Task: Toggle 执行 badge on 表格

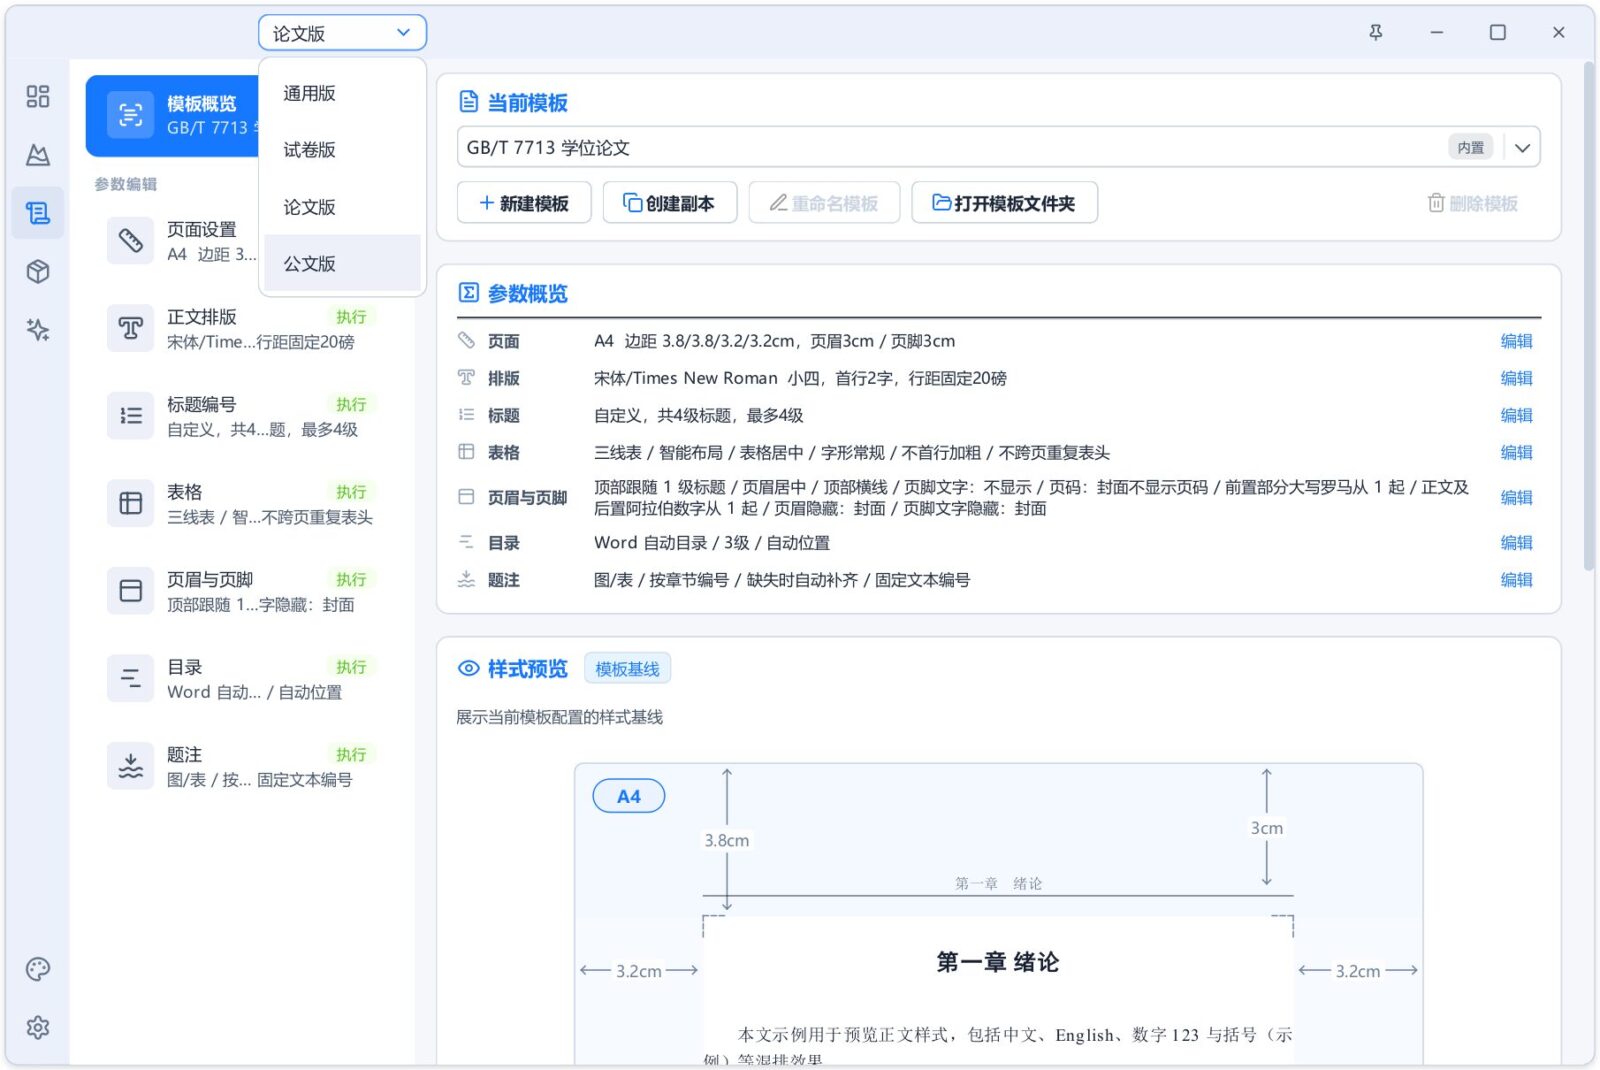Action: [x=351, y=491]
